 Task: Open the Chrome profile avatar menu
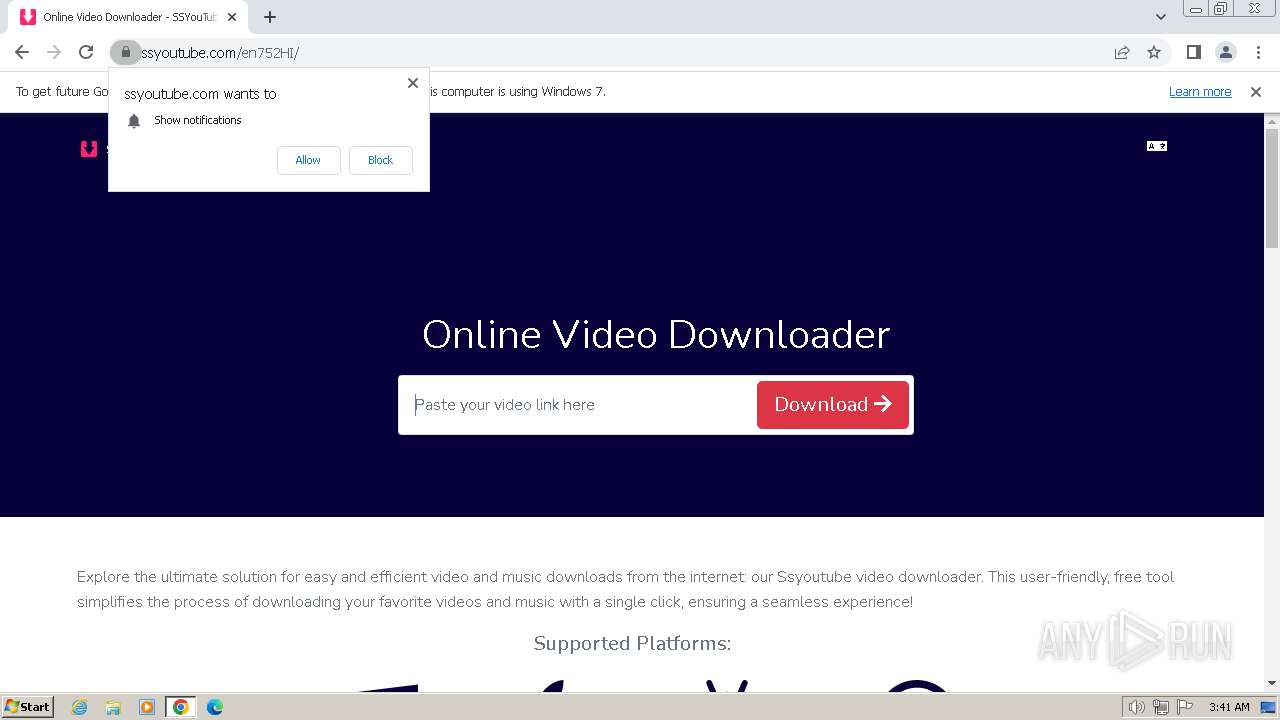[x=1225, y=53]
